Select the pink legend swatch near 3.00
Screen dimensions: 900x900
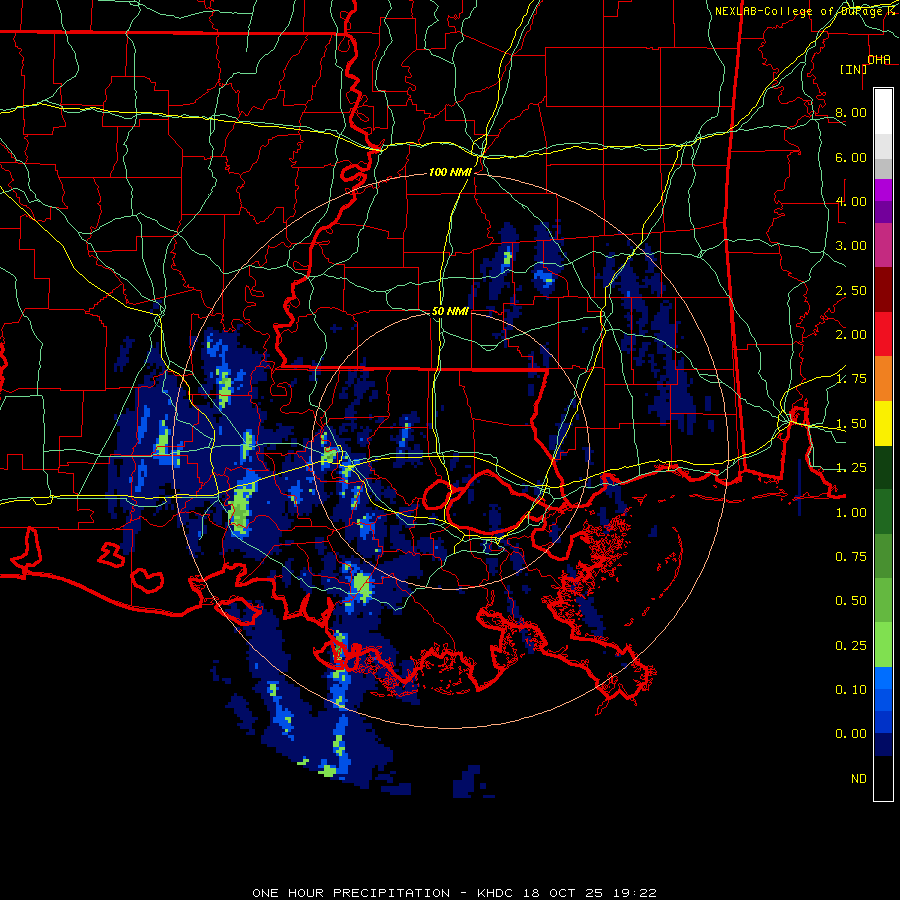[883, 245]
